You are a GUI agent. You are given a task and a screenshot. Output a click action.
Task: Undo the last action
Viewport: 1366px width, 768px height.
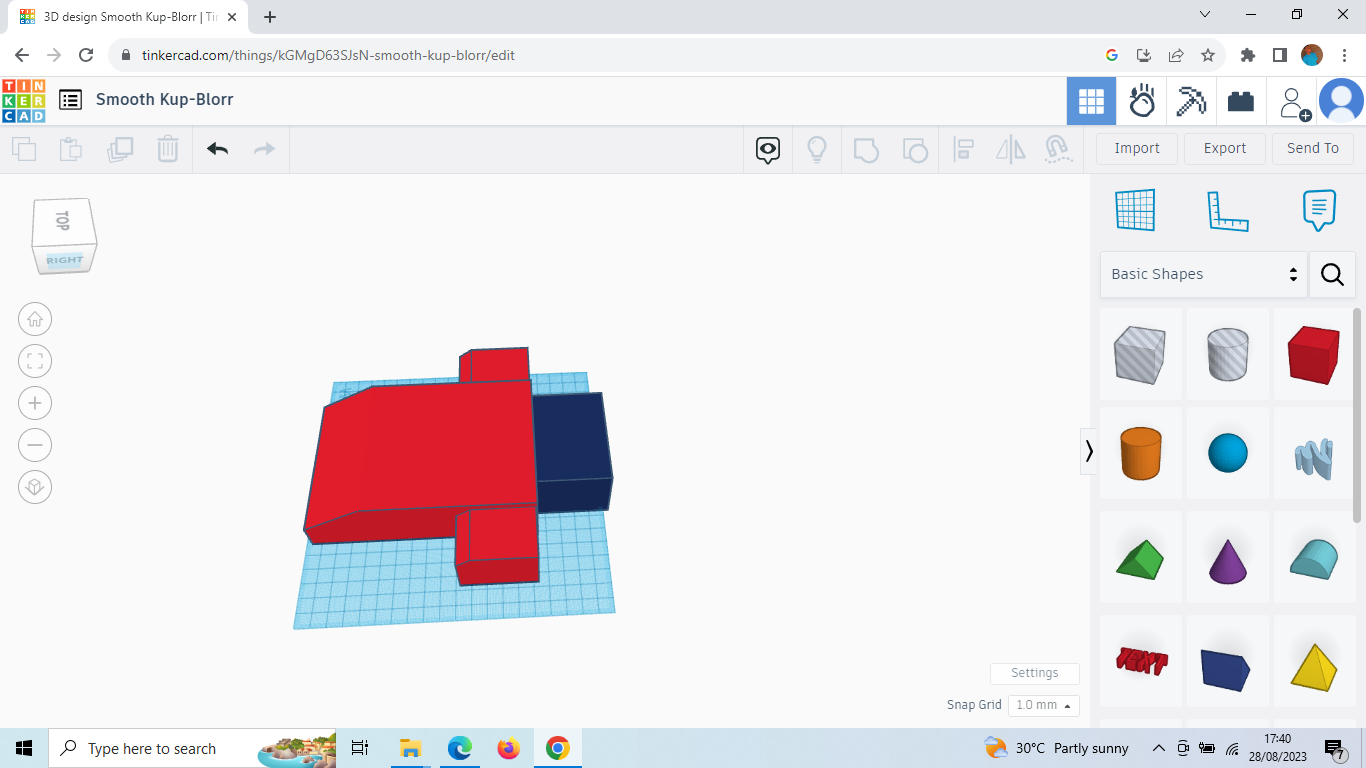pos(218,148)
